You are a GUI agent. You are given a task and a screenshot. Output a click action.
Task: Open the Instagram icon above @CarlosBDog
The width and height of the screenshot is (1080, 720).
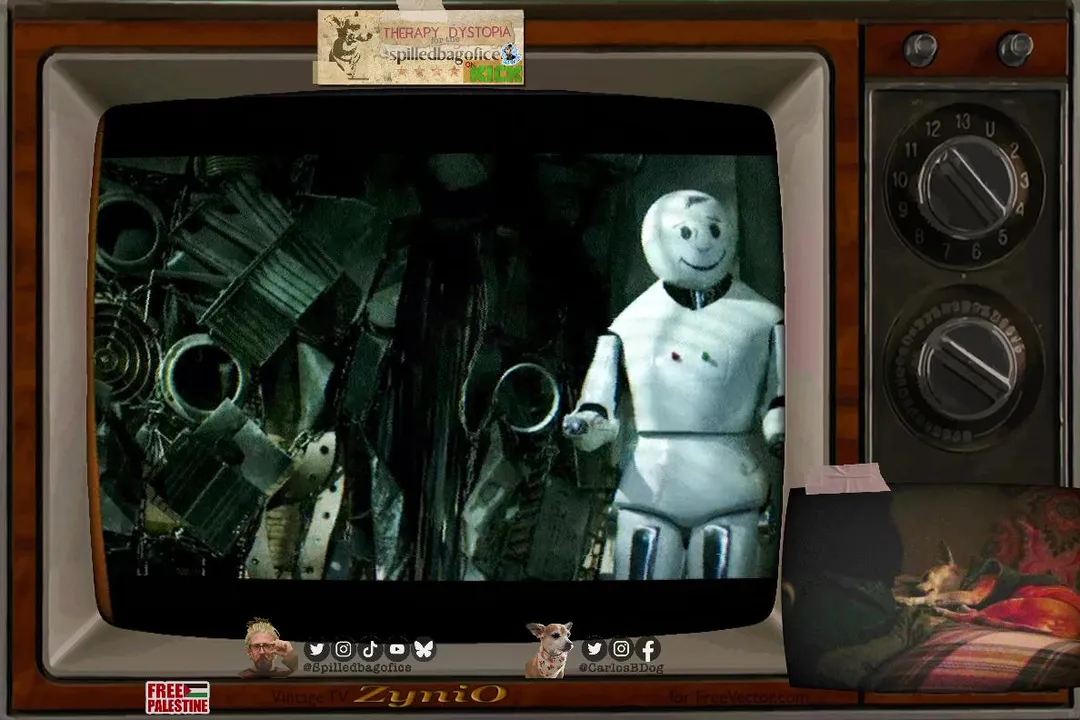tap(621, 648)
